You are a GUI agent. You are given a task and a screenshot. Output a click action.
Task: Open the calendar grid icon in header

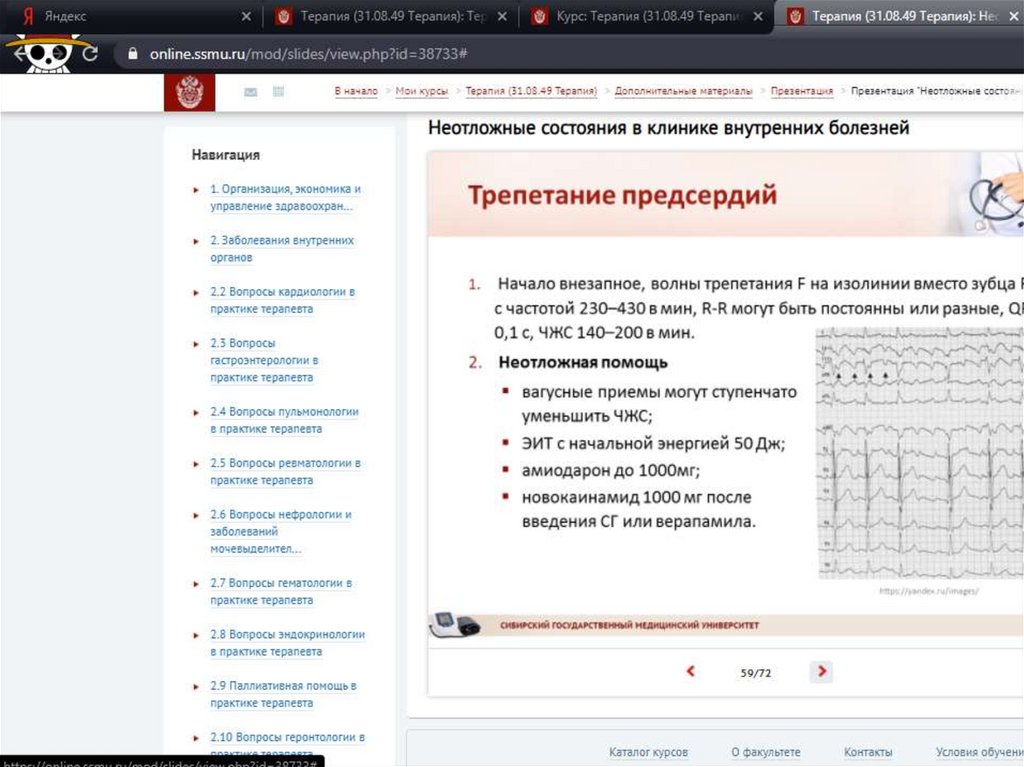(x=278, y=91)
